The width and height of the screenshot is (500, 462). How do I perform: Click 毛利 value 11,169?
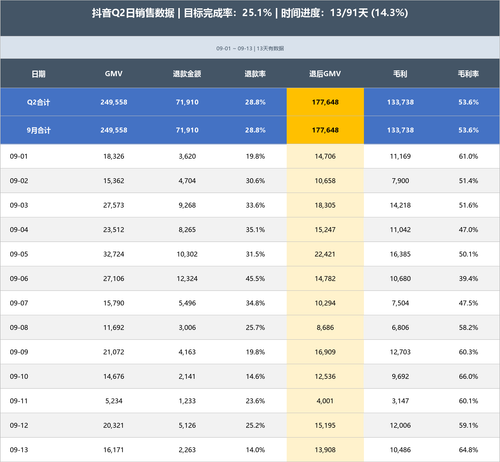coord(400,156)
